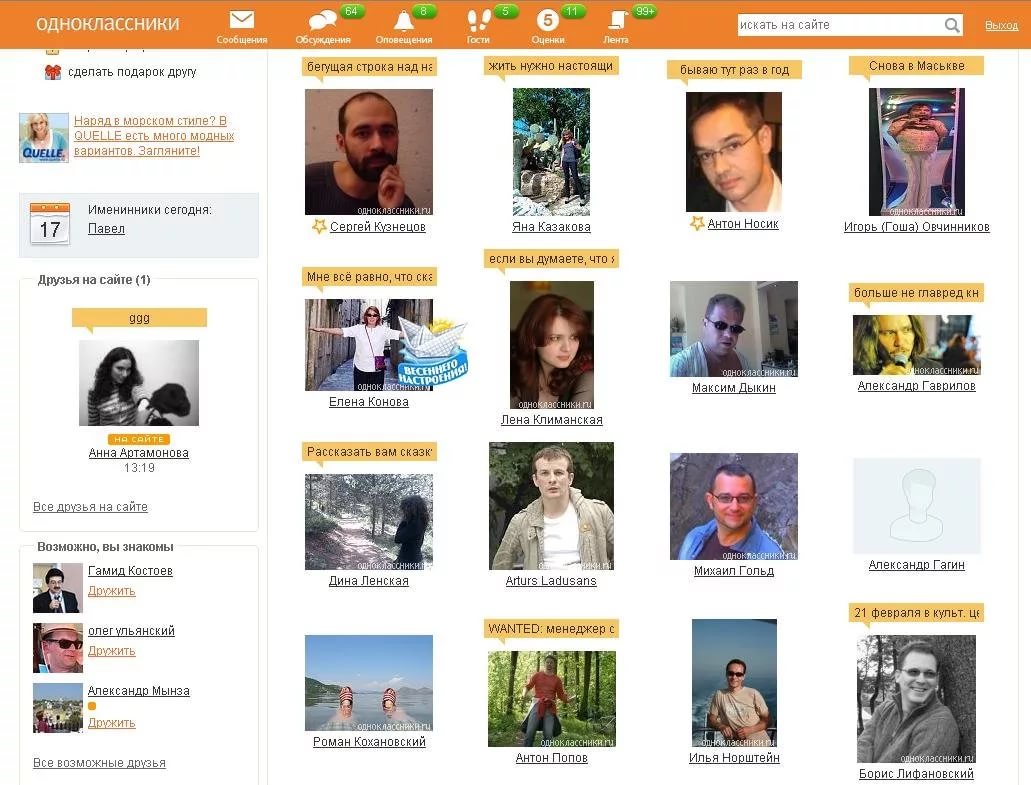The height and width of the screenshot is (785, 1031).
Task: Click Дружить under Гамид Костоев
Action: click(x=111, y=591)
